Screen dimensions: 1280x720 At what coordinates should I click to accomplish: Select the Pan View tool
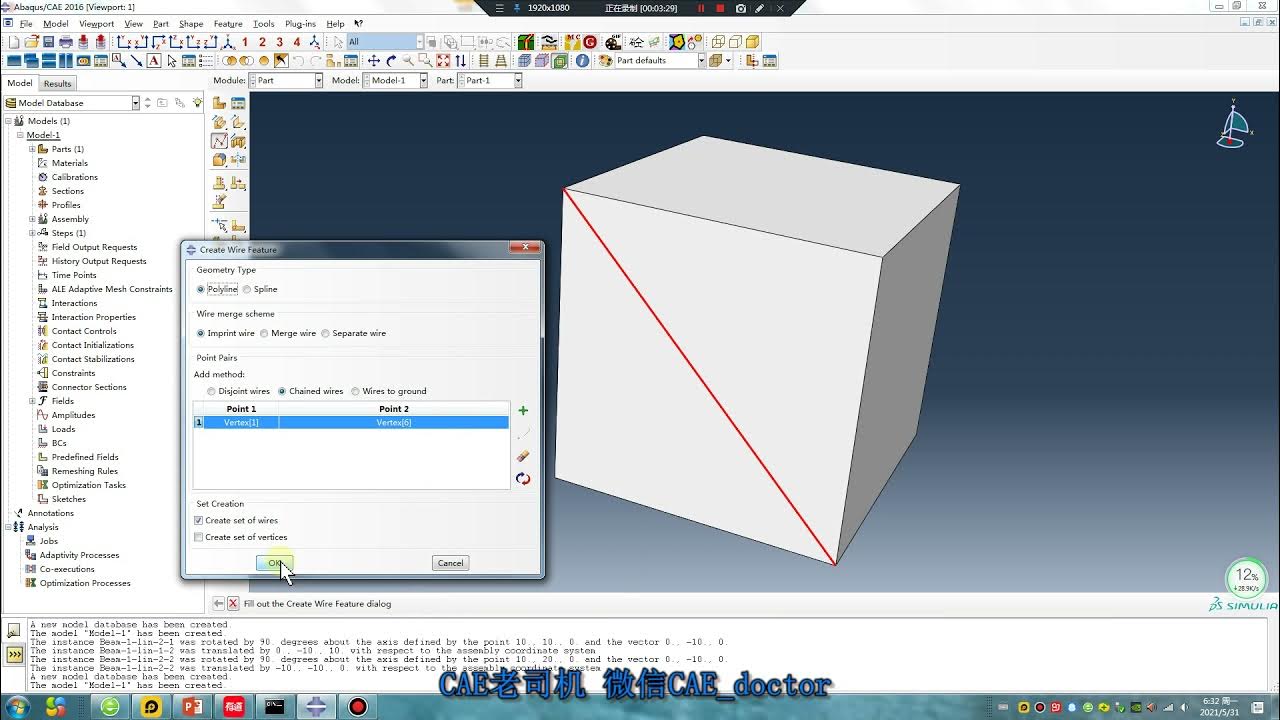coord(374,61)
